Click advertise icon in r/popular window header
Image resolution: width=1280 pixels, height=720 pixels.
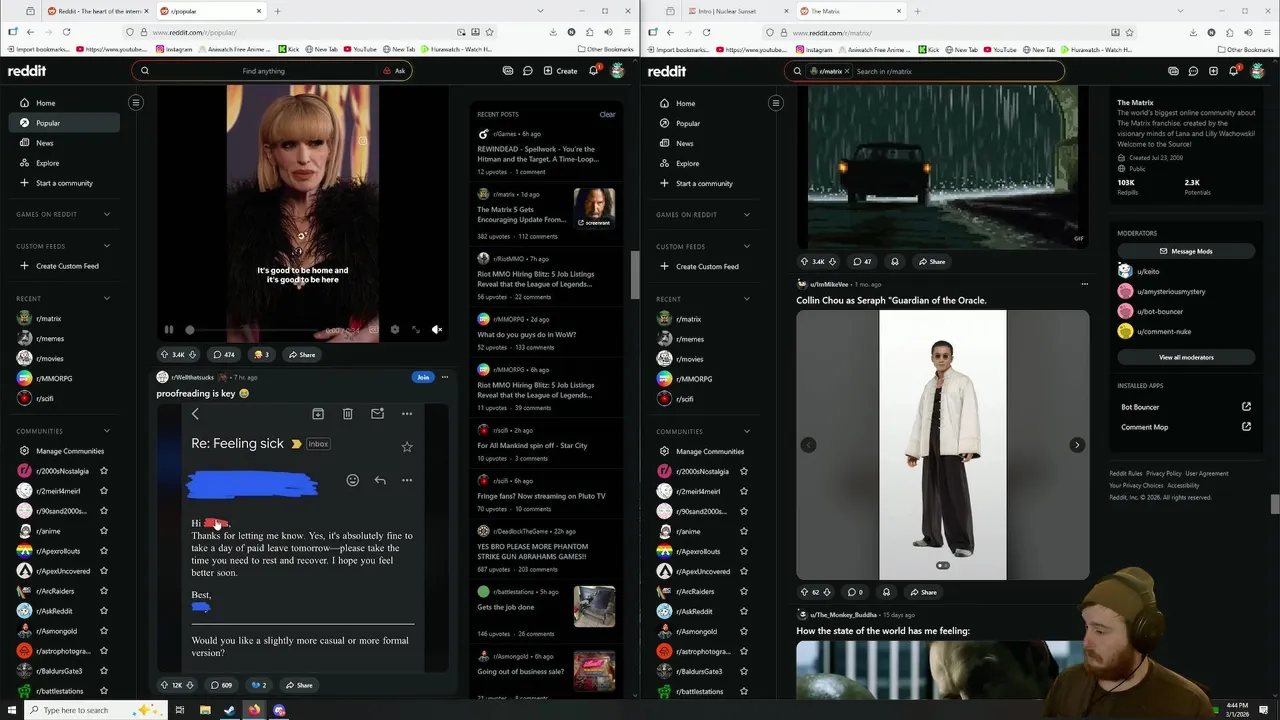click(x=508, y=71)
